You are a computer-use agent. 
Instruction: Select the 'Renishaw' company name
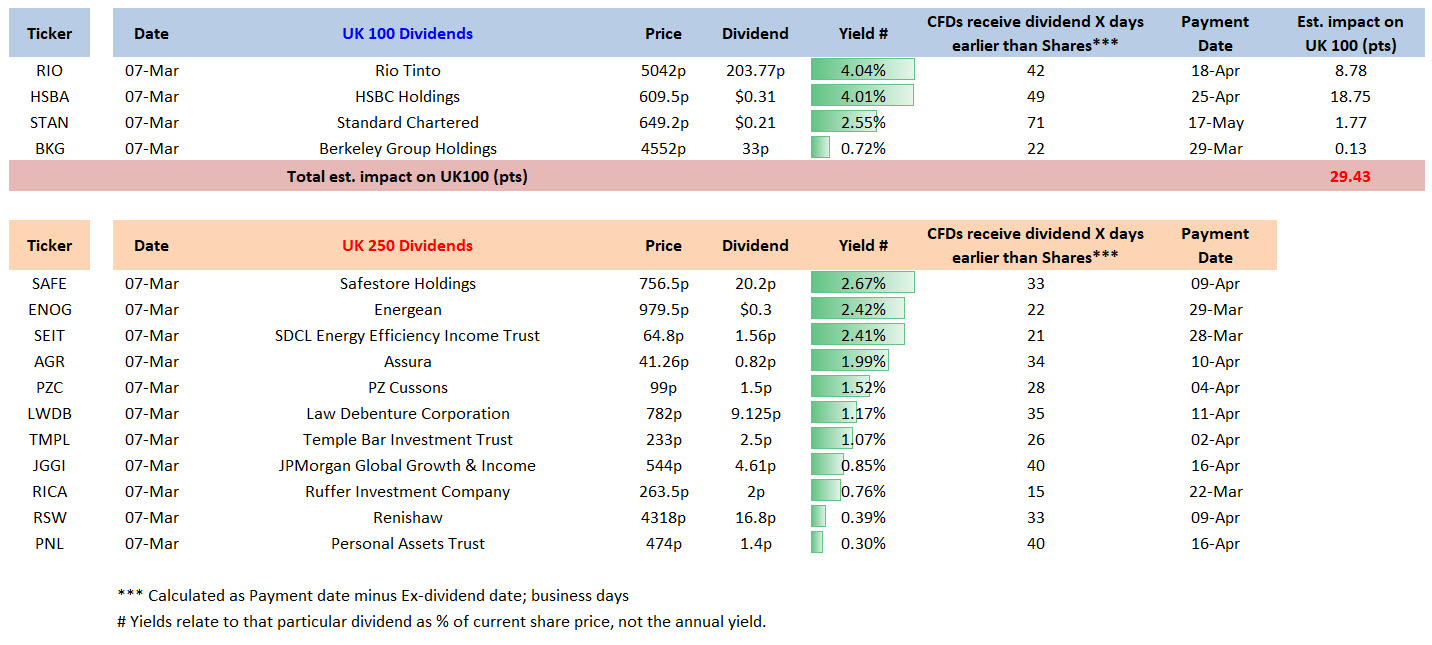407,517
